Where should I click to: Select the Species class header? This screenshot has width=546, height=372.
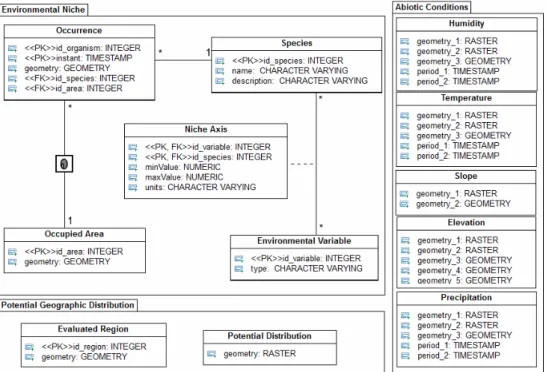(297, 44)
